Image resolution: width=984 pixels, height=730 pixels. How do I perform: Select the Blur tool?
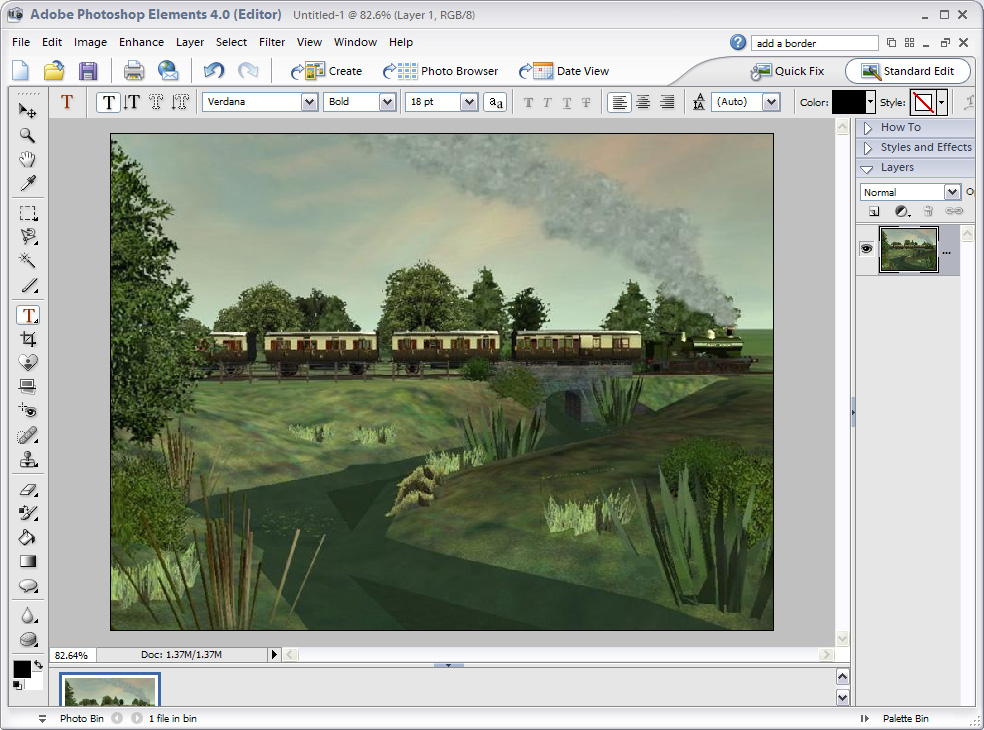[28, 616]
